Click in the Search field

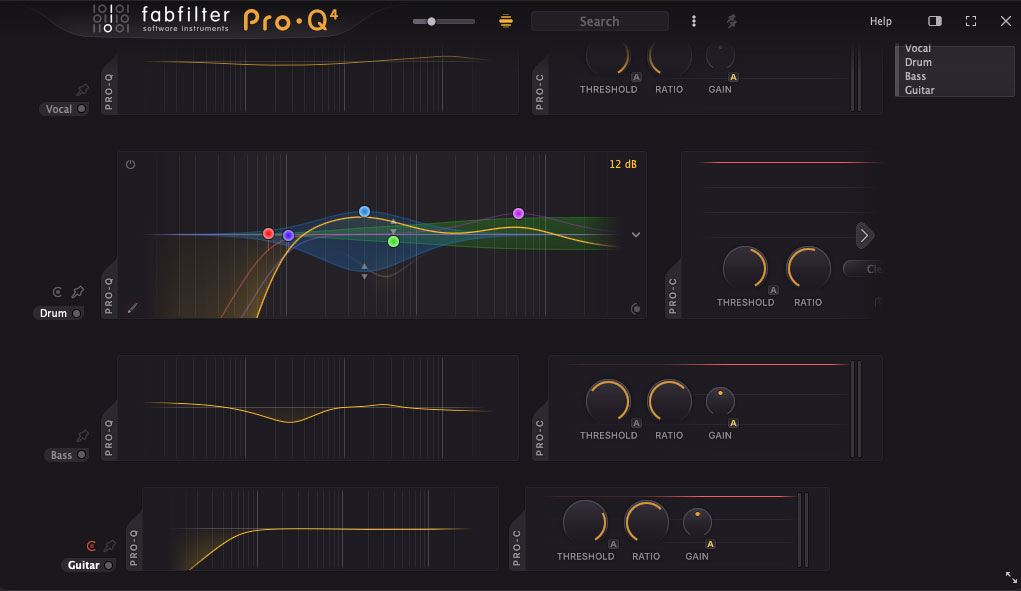[600, 21]
